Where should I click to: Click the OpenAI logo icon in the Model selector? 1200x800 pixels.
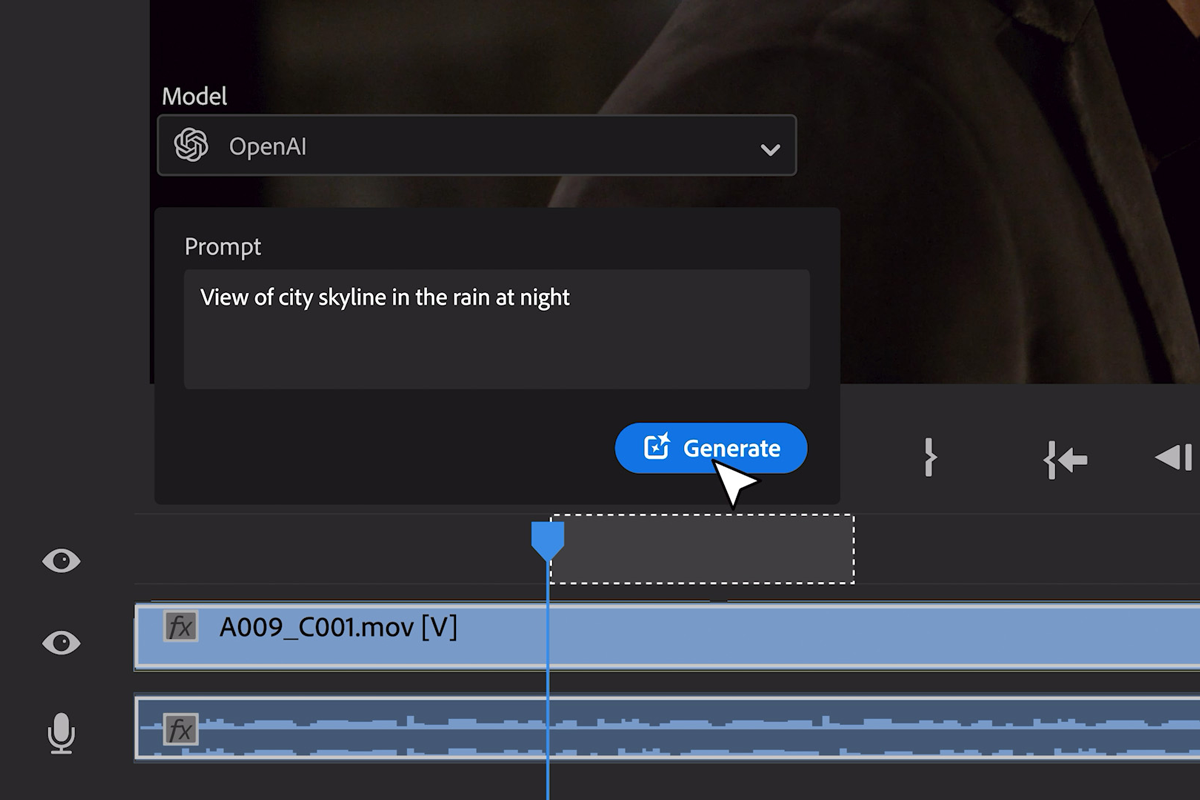coord(192,146)
